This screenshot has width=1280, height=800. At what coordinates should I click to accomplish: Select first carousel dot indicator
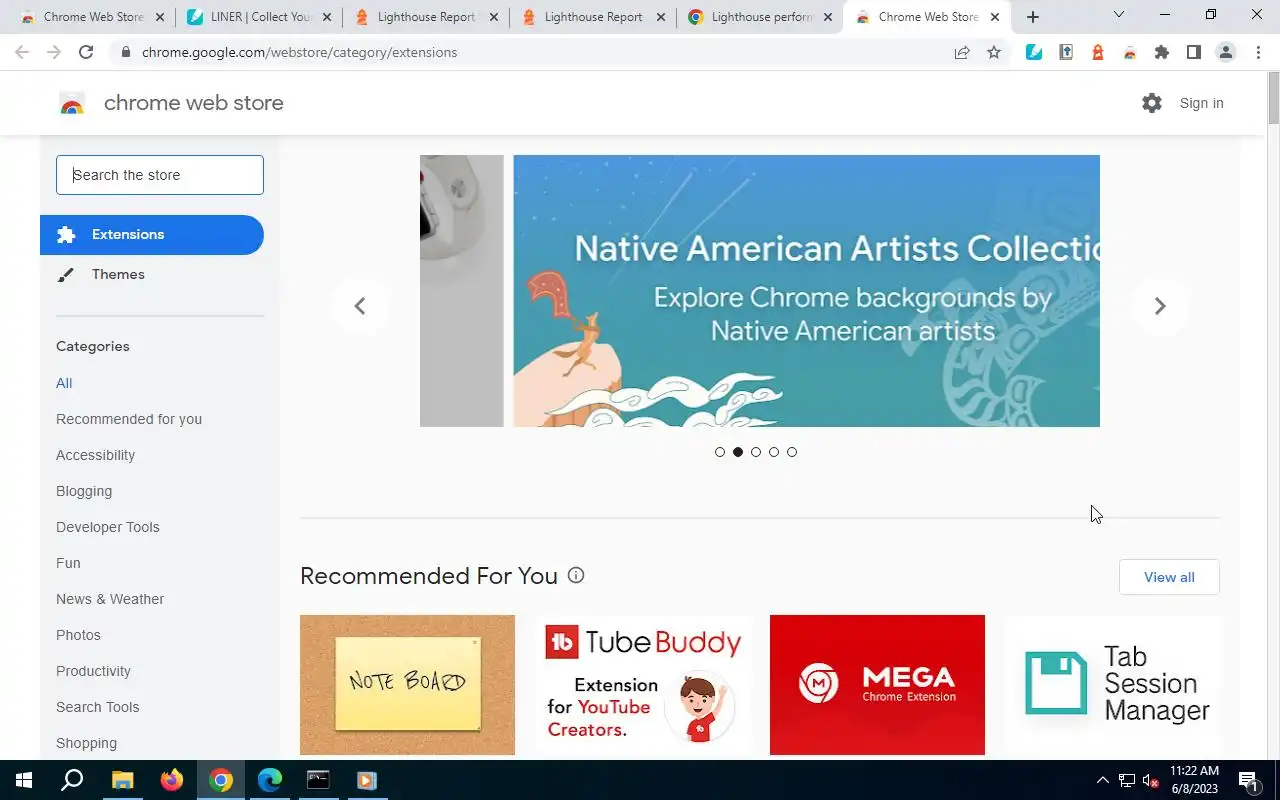pyautogui.click(x=720, y=452)
